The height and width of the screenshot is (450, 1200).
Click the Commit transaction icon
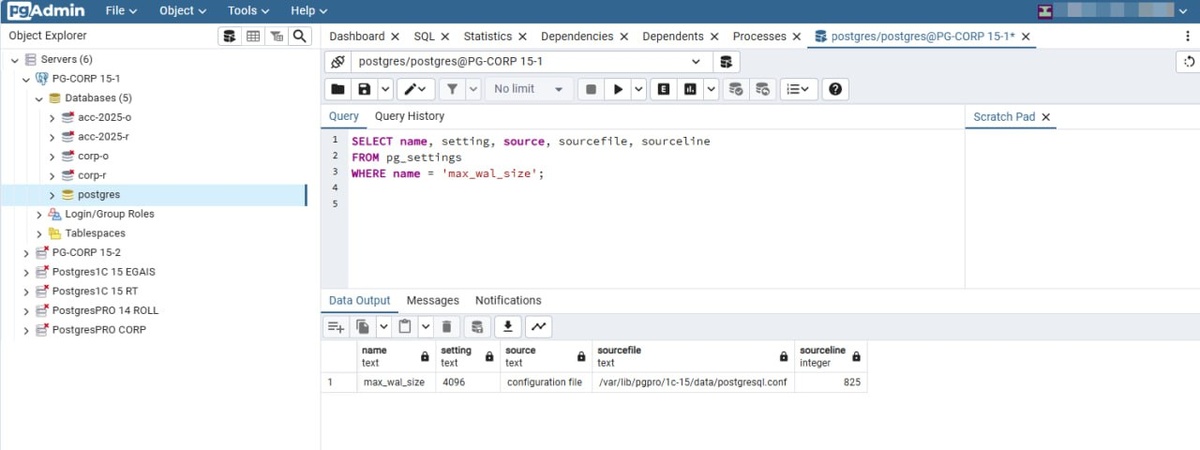tap(737, 89)
